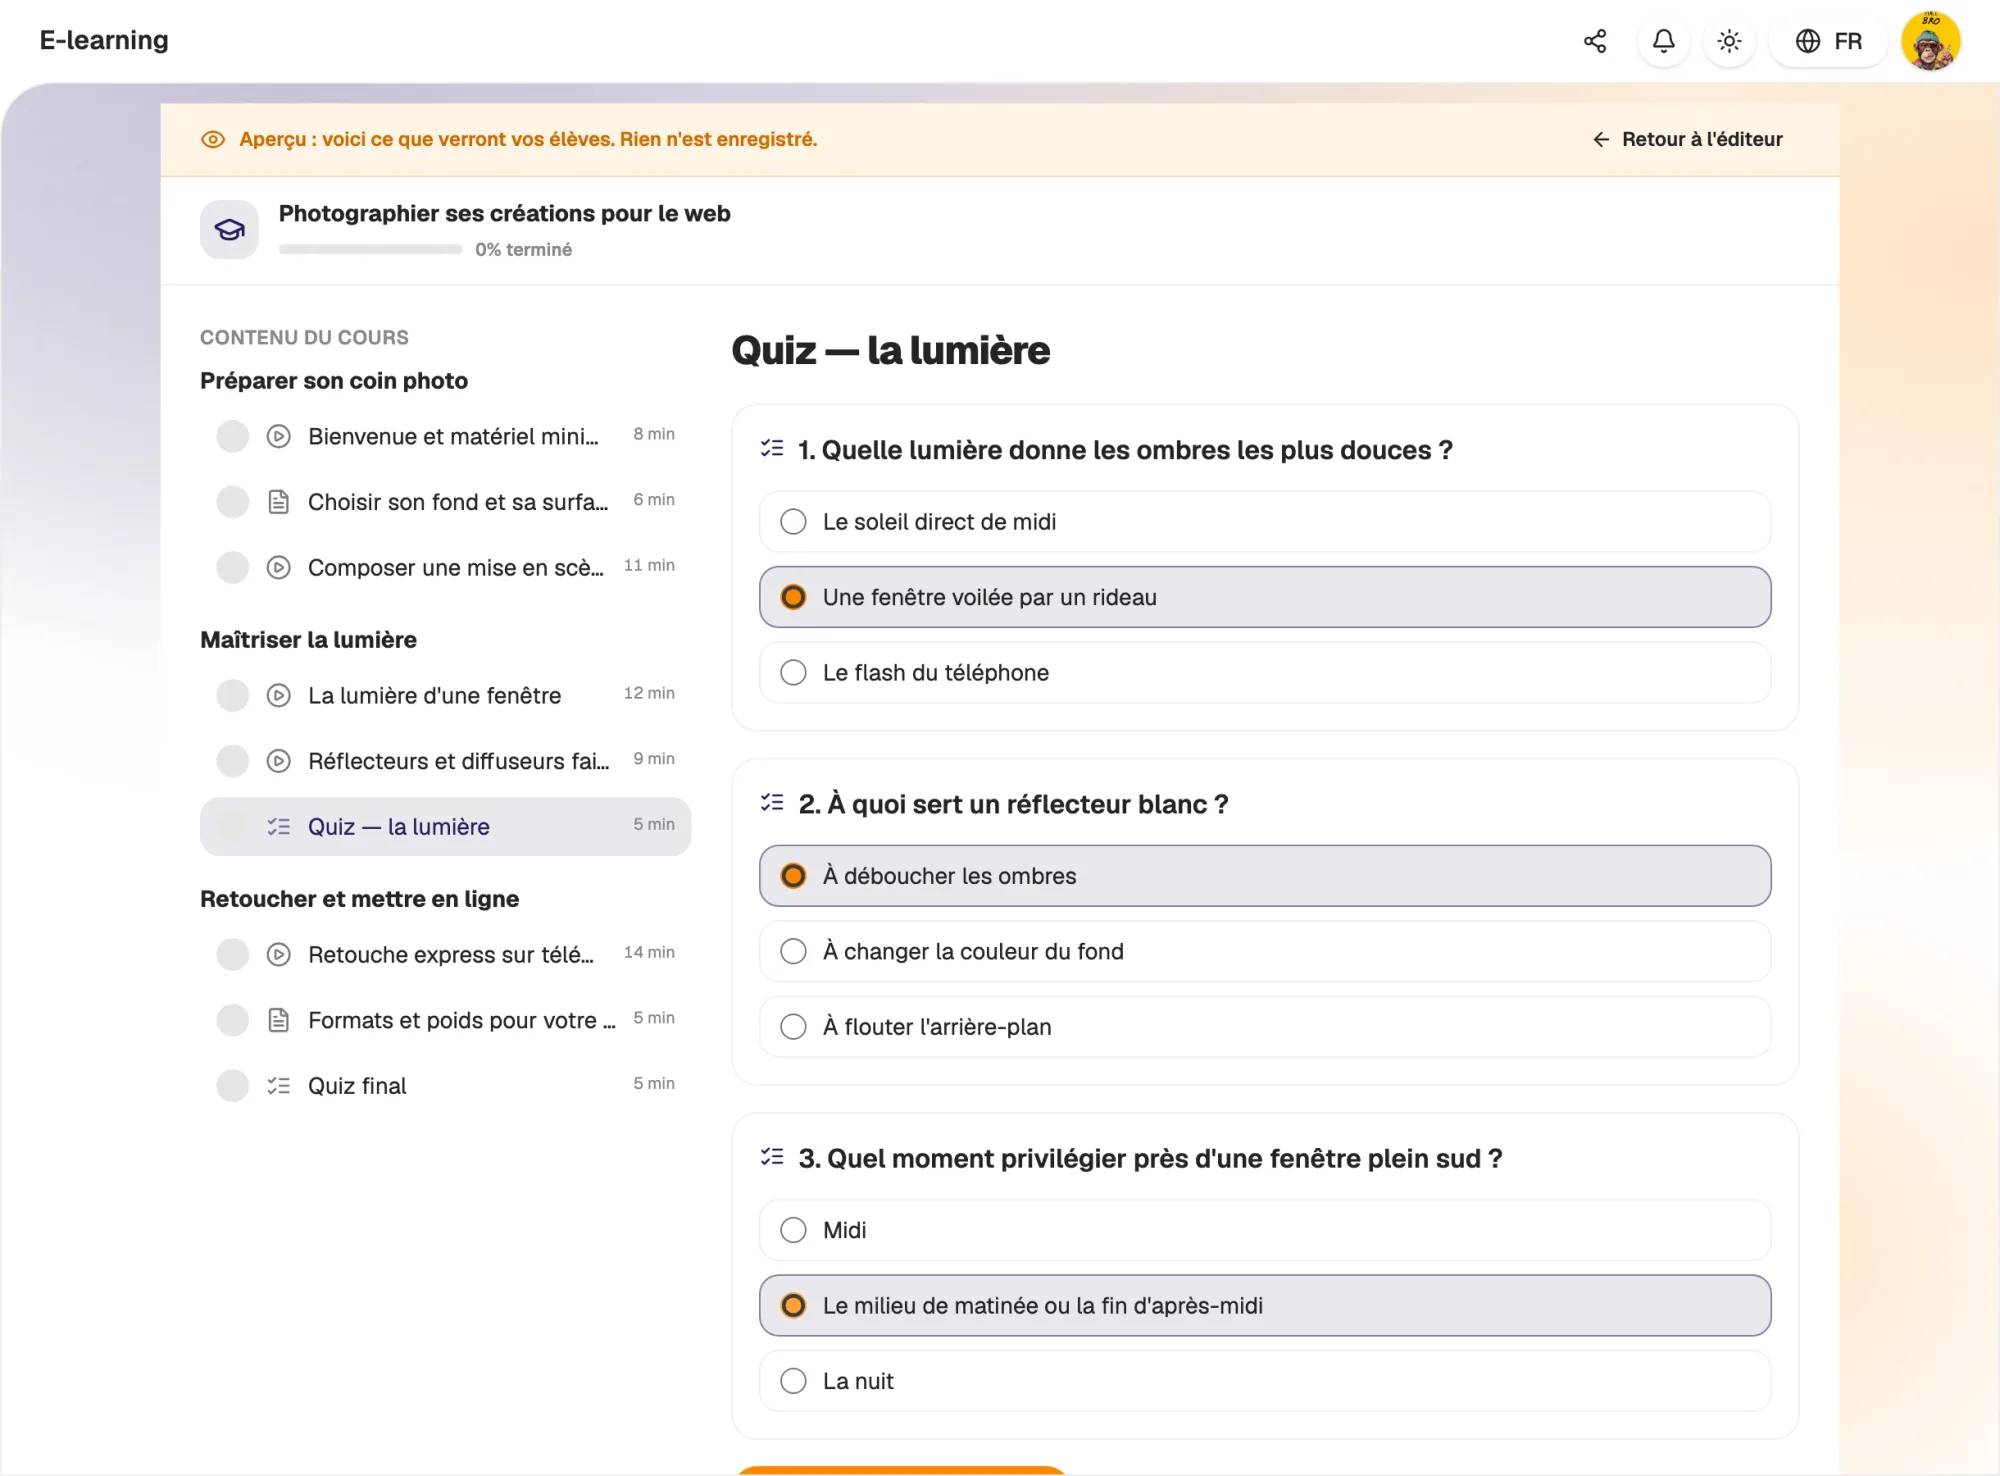Click the main Quiz — la lumière heading
This screenshot has width=2000, height=1476.
891,350
